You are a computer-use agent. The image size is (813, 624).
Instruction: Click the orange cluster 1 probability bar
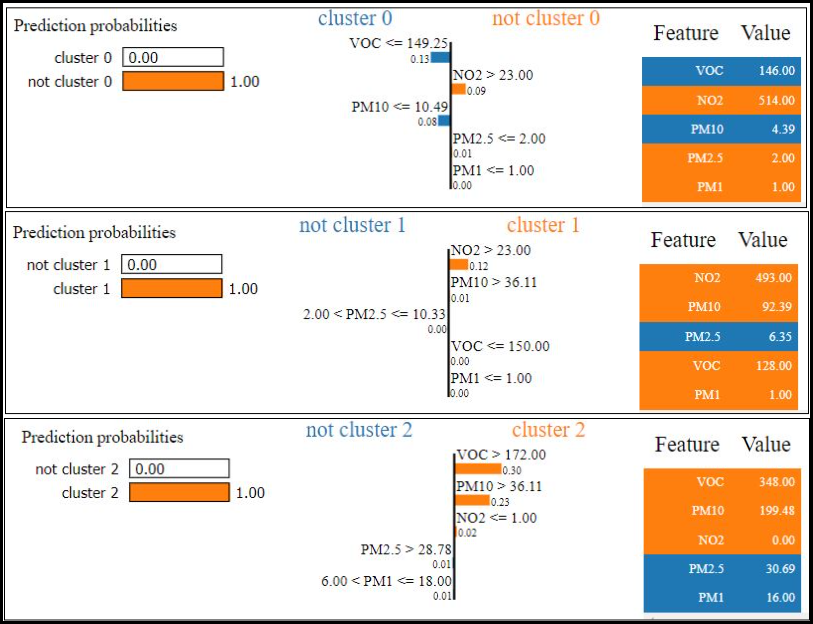coord(171,289)
